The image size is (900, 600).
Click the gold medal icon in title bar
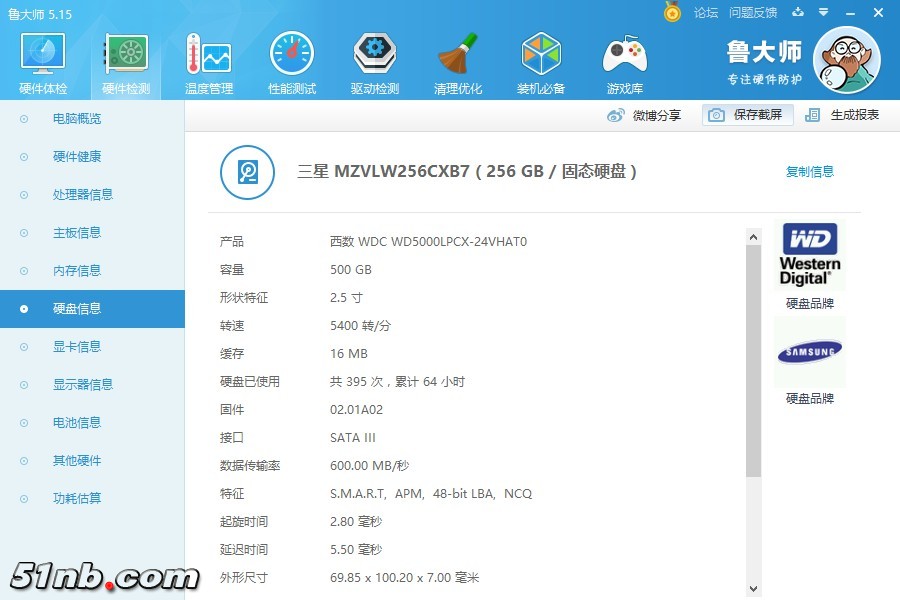point(673,12)
